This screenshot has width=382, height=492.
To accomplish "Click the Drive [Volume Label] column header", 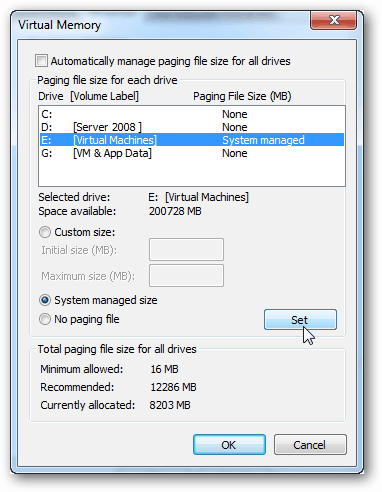I will [88, 96].
